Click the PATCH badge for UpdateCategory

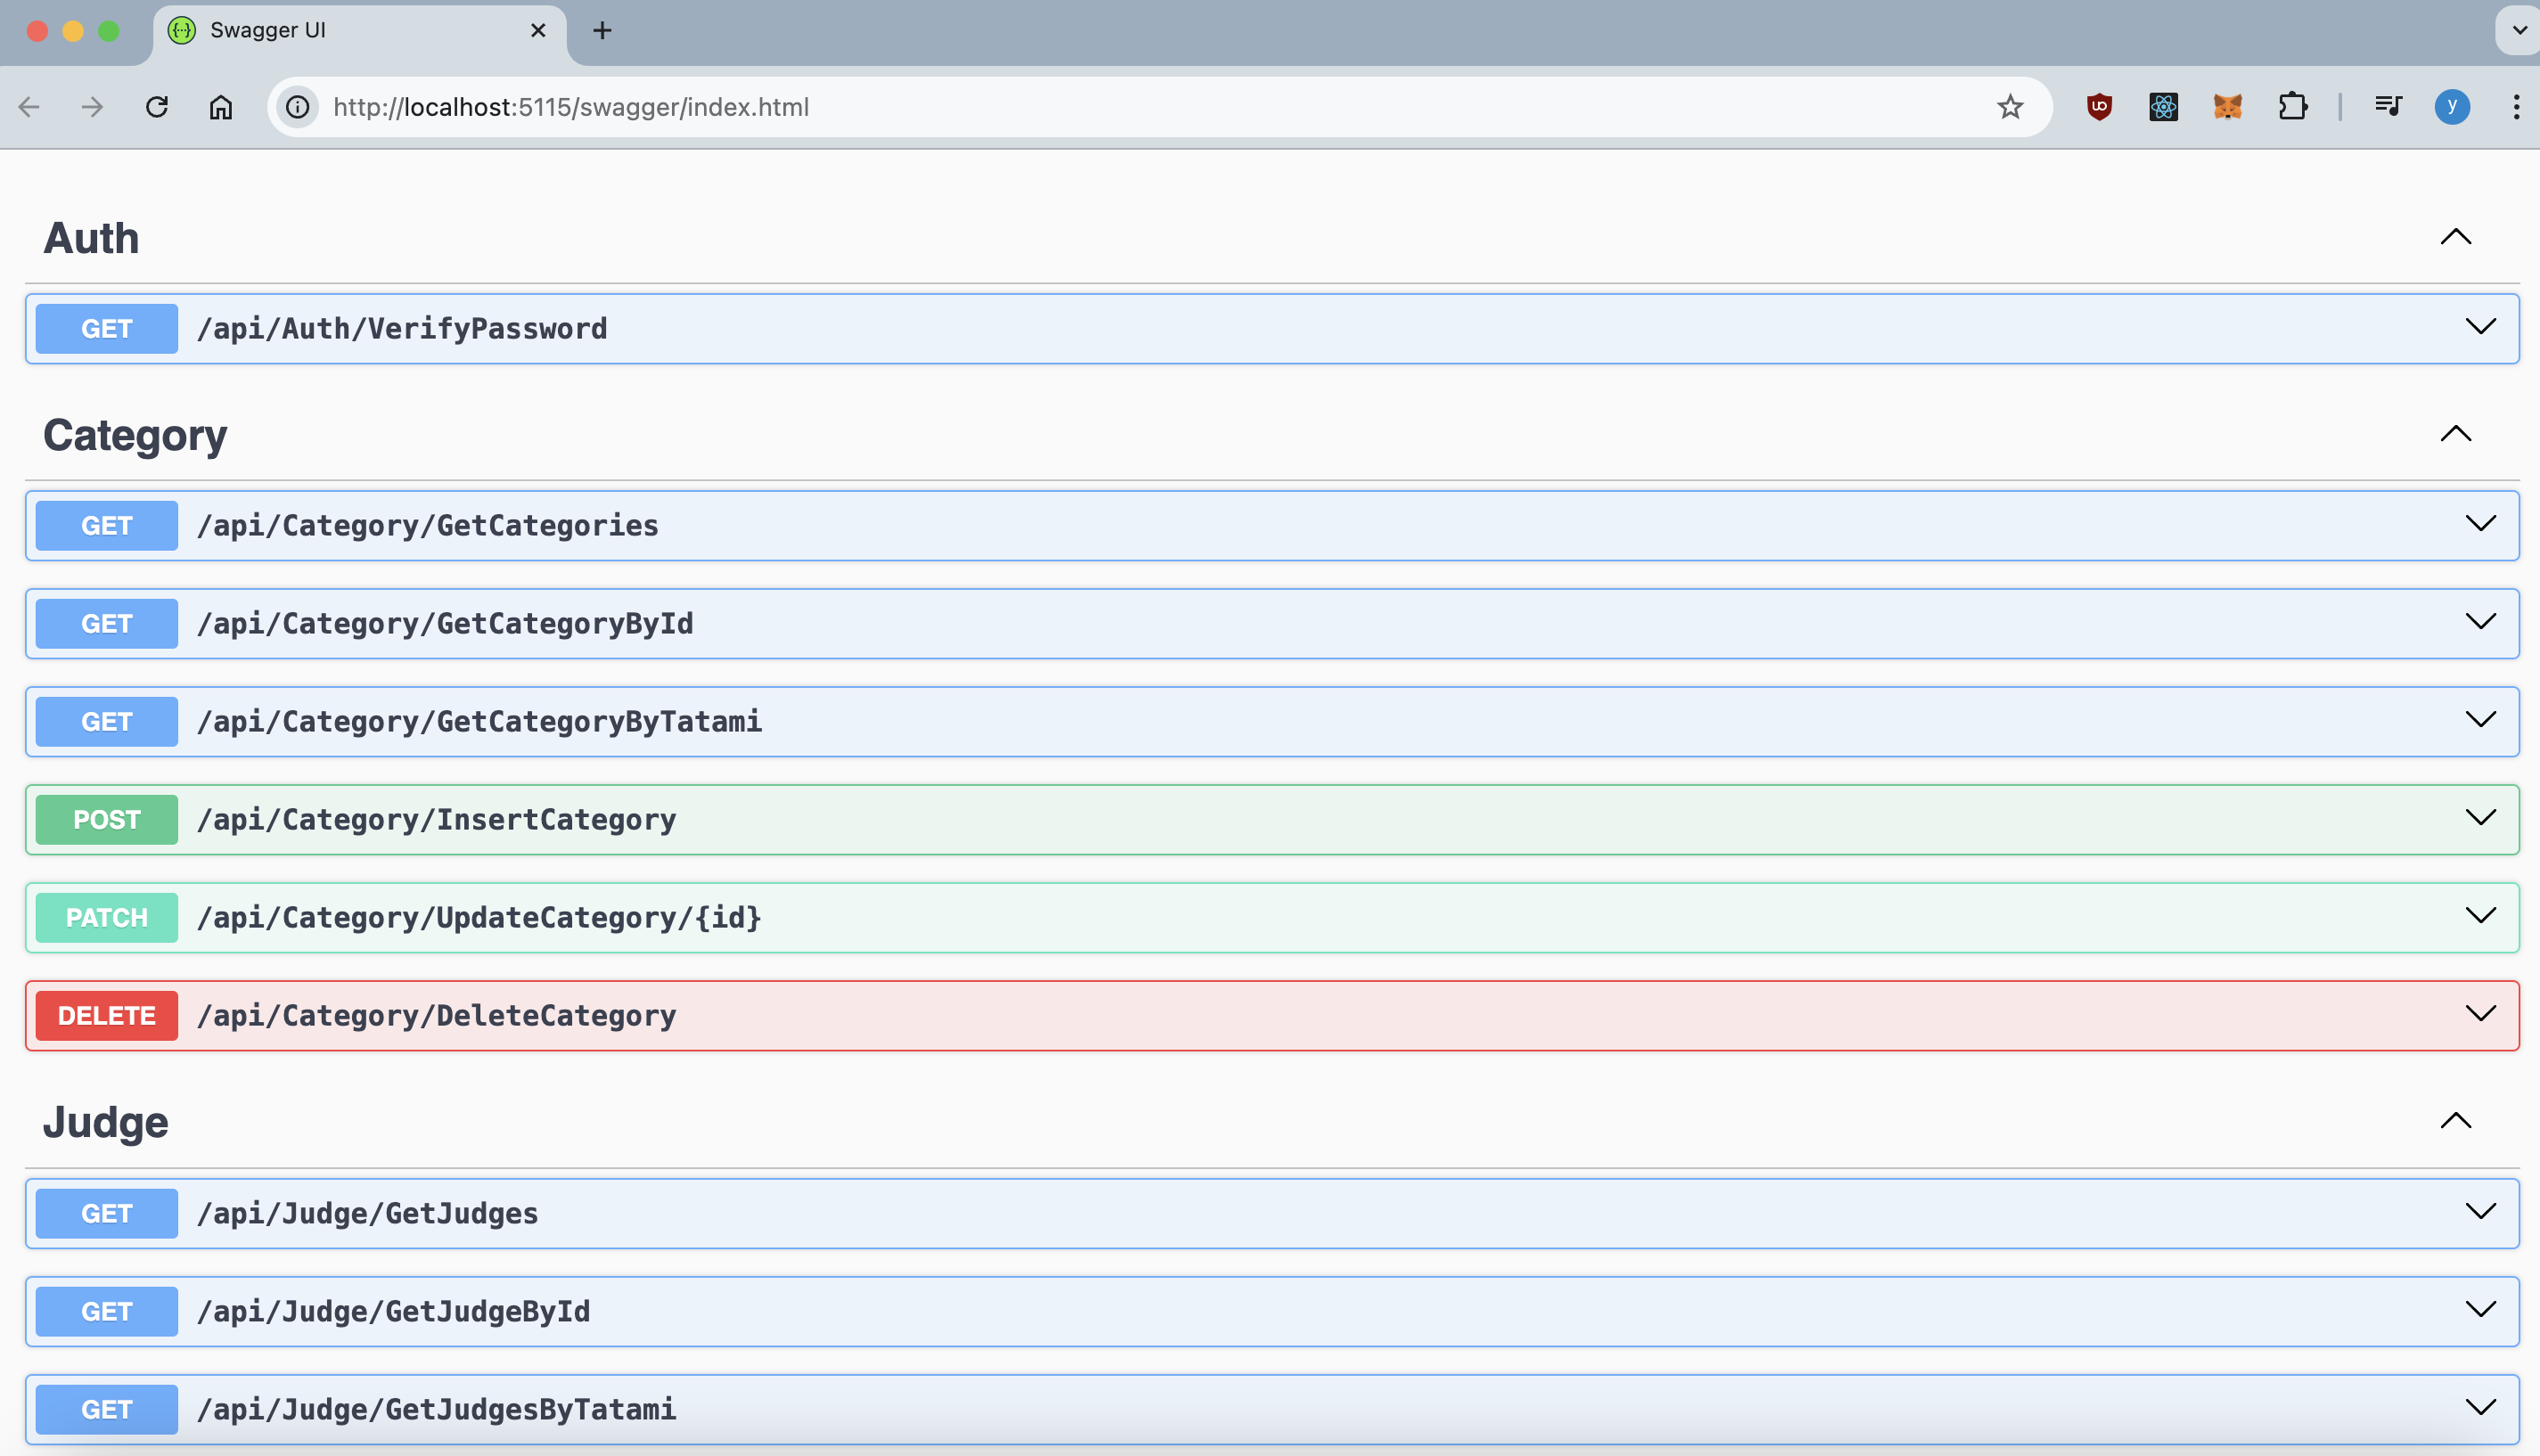107,918
